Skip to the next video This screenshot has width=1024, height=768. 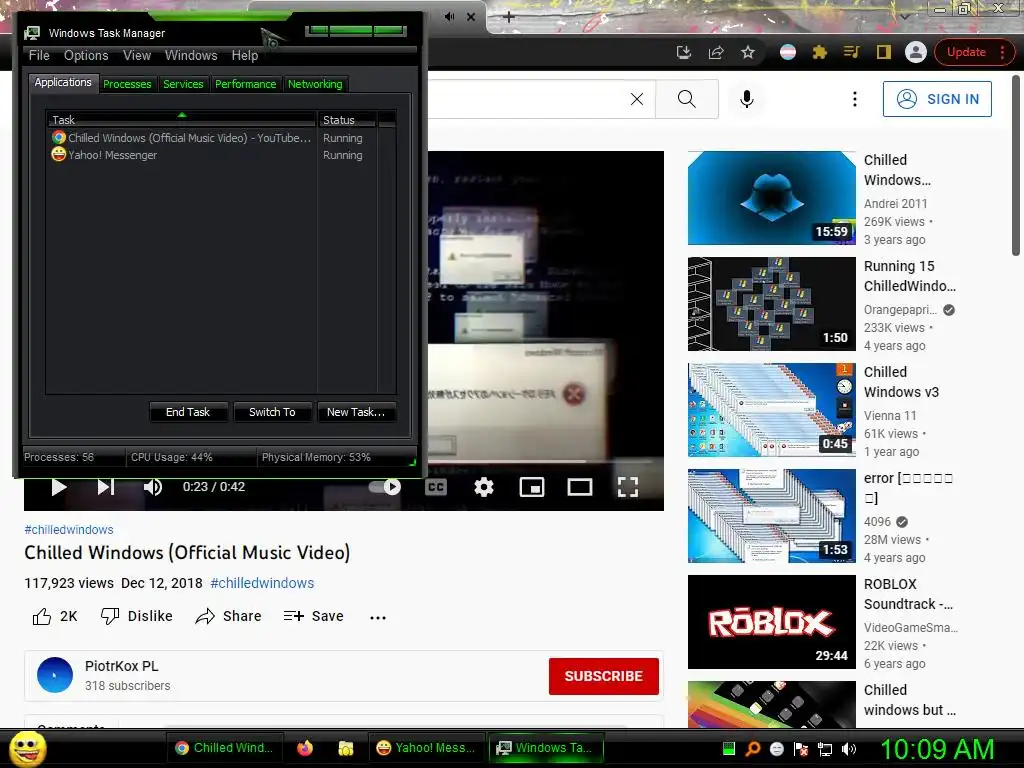coord(106,487)
